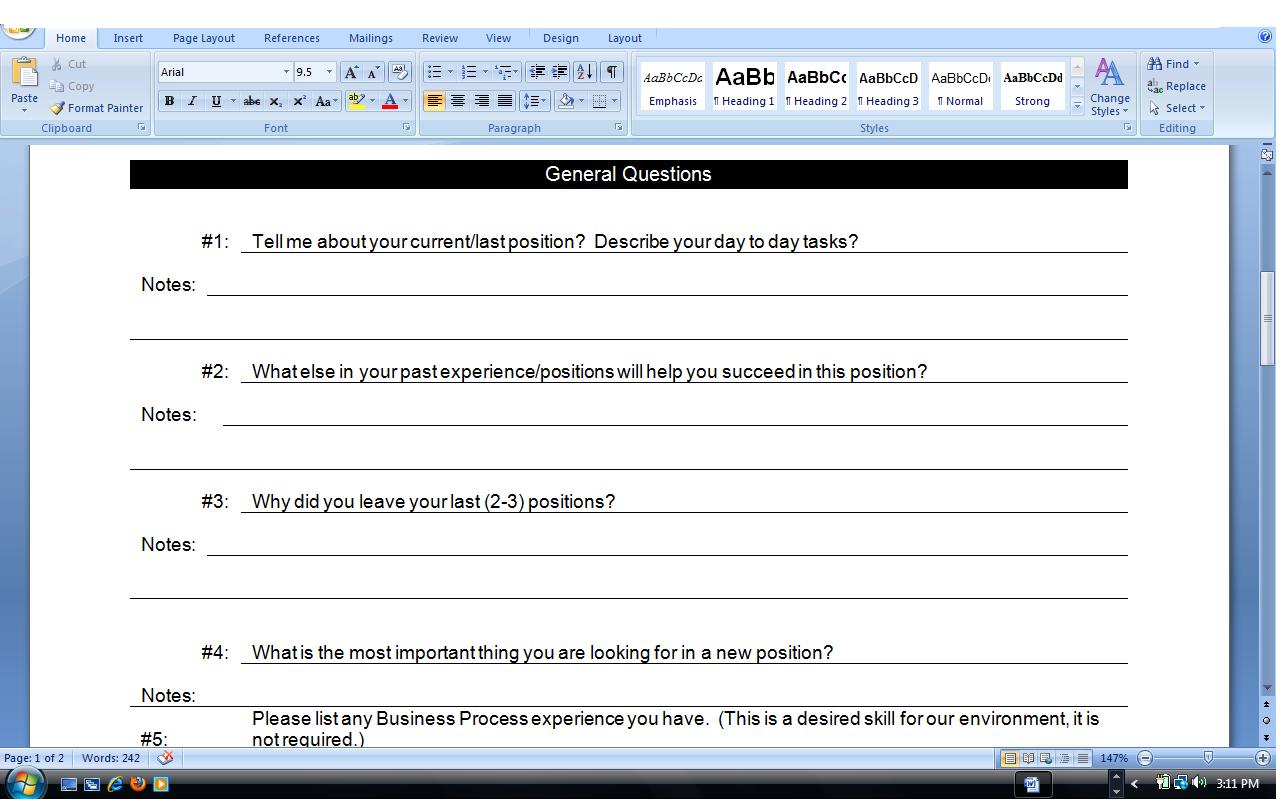The image size is (1280, 800).
Task: Clear formatting with the eraser icon
Action: 399,72
